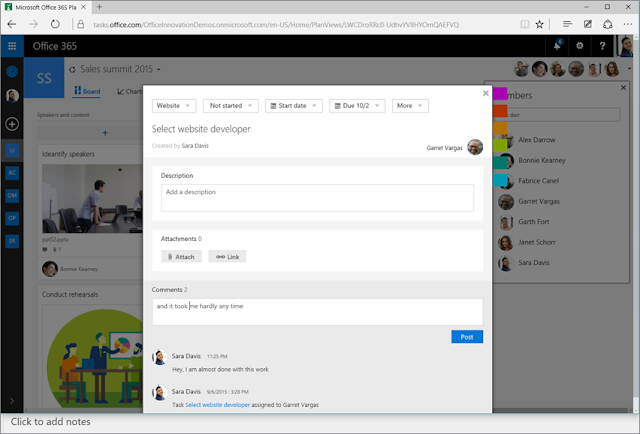Open Planner hub icon in left sidebar
The height and width of the screenshot is (434, 640).
pyautogui.click(x=12, y=71)
